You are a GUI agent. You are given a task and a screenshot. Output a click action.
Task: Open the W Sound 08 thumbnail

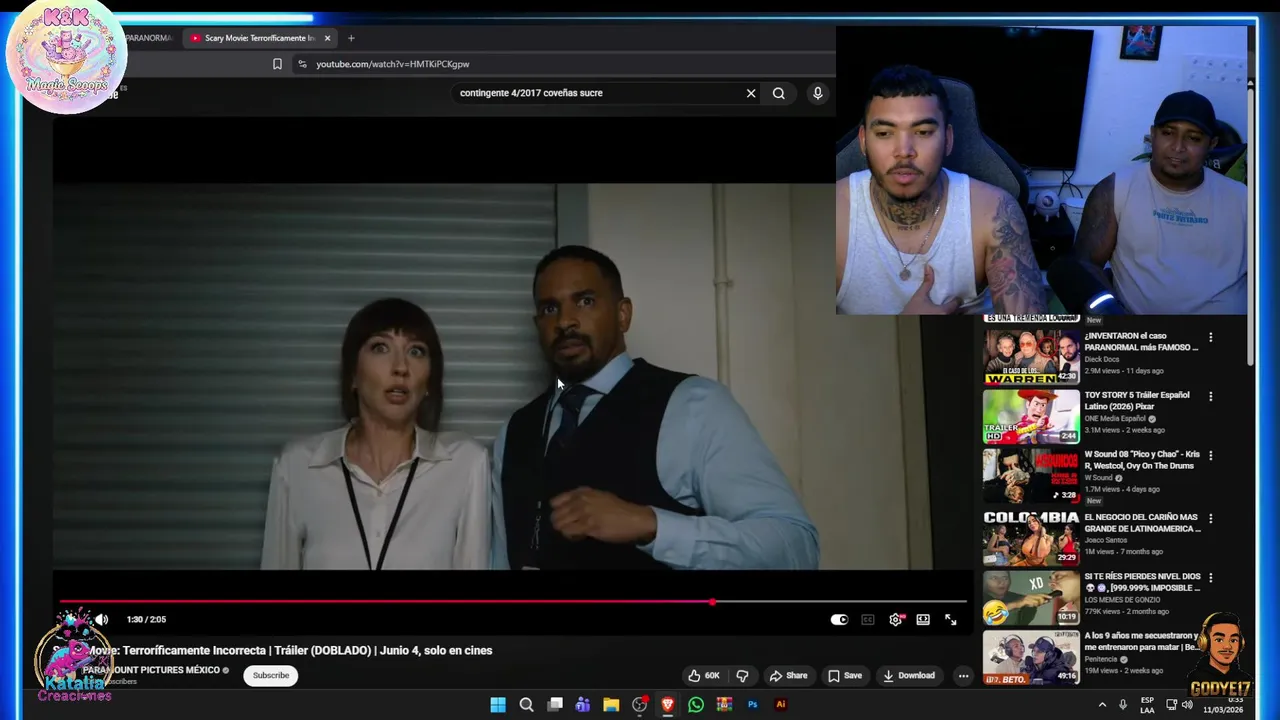click(x=1031, y=476)
